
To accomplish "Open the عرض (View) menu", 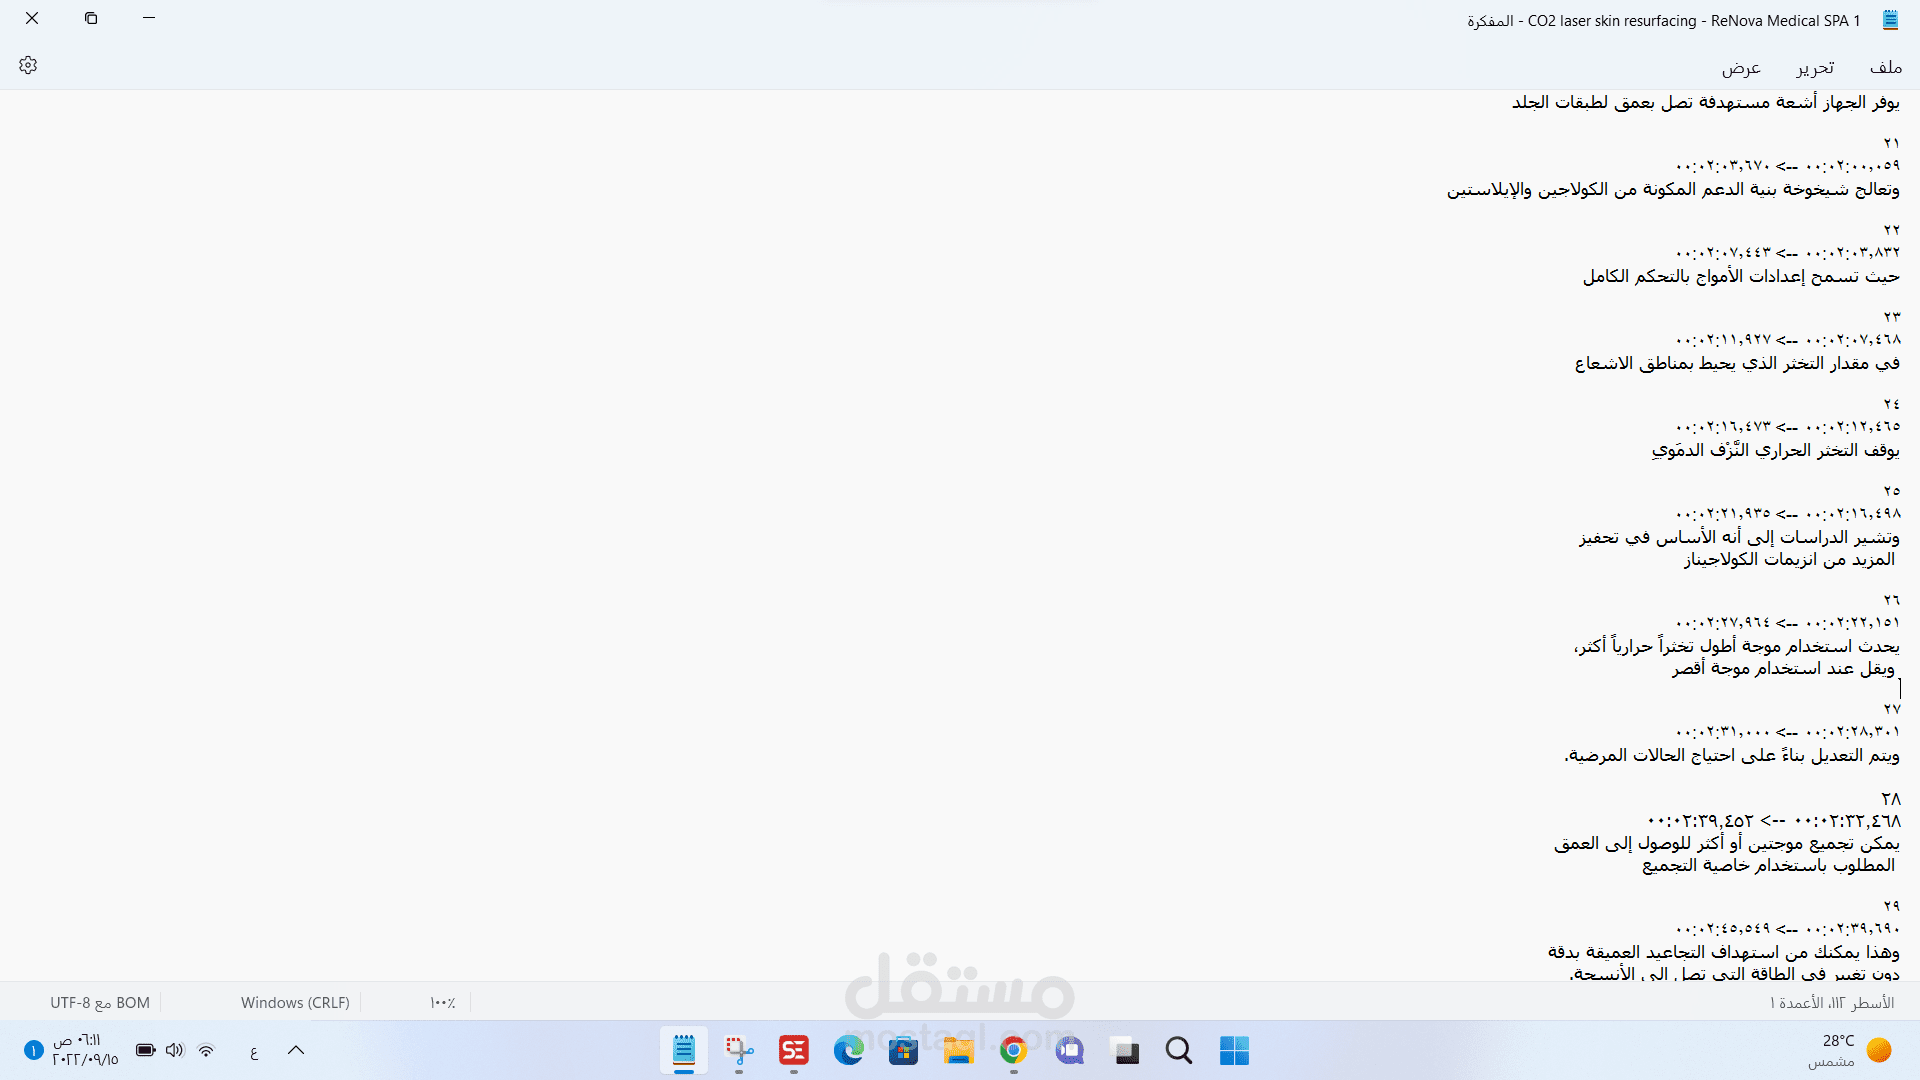I will coord(1741,67).
